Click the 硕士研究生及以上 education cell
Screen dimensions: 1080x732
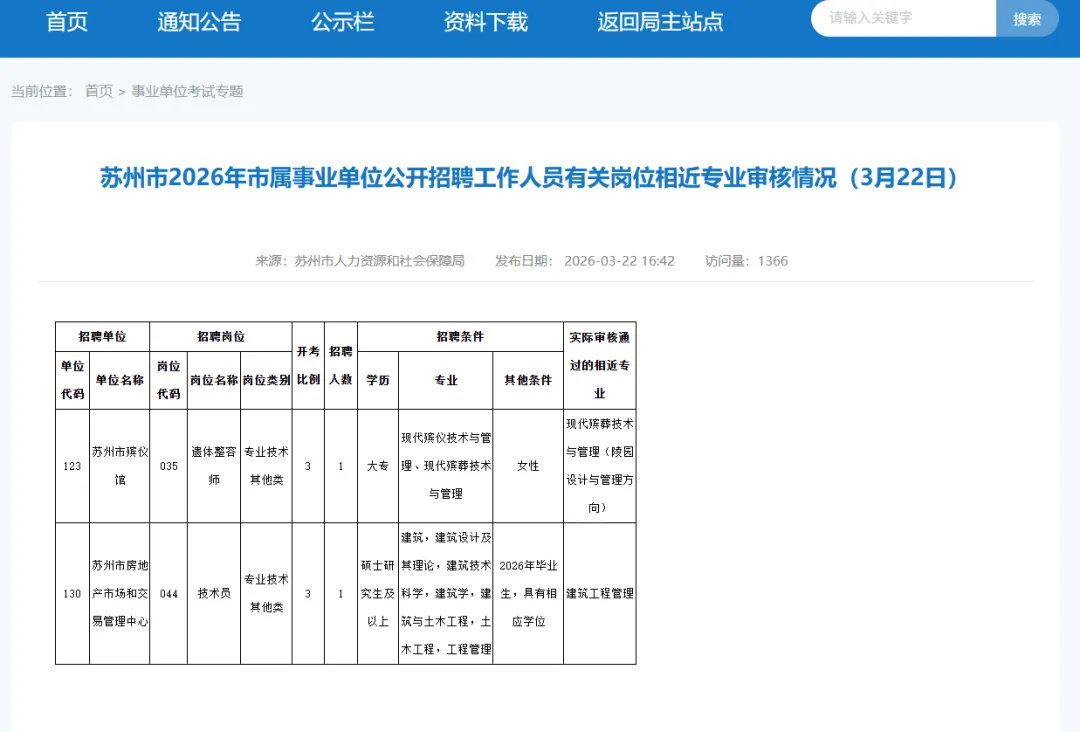click(x=377, y=594)
